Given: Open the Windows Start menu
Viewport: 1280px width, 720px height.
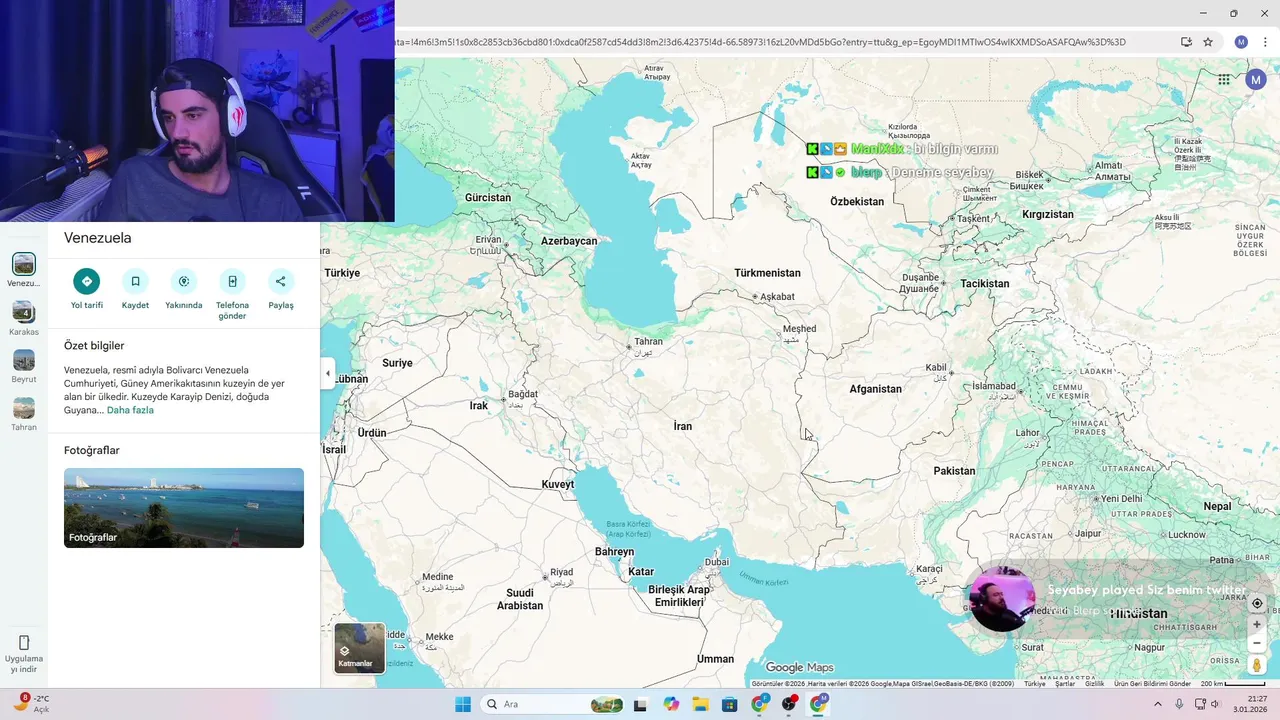Looking at the screenshot, I should (x=463, y=704).
